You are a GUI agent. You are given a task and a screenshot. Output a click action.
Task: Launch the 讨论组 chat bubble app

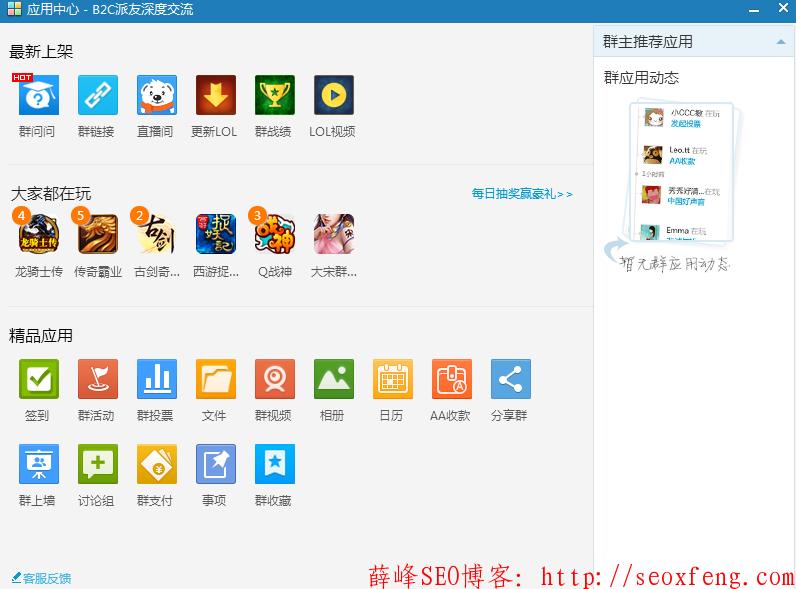[97, 464]
